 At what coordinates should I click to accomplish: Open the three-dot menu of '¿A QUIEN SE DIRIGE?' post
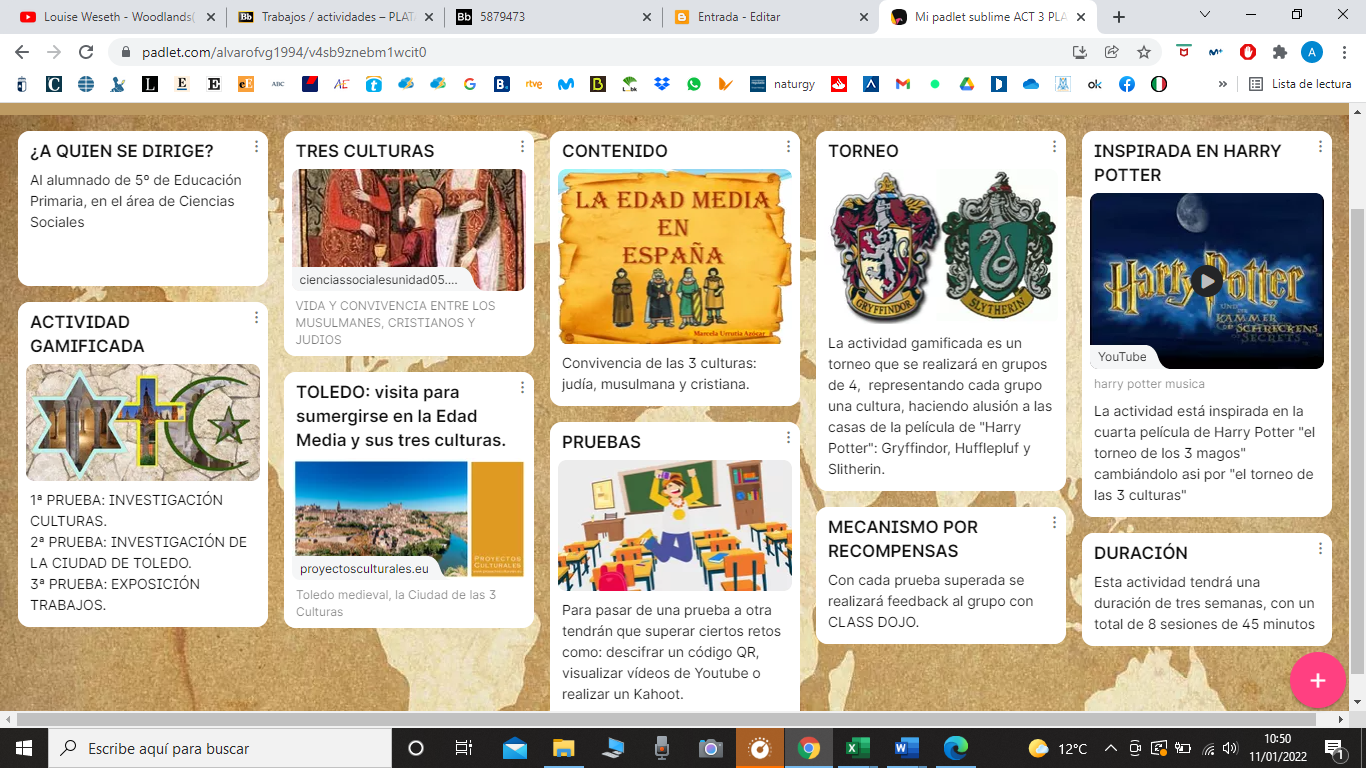point(256,147)
